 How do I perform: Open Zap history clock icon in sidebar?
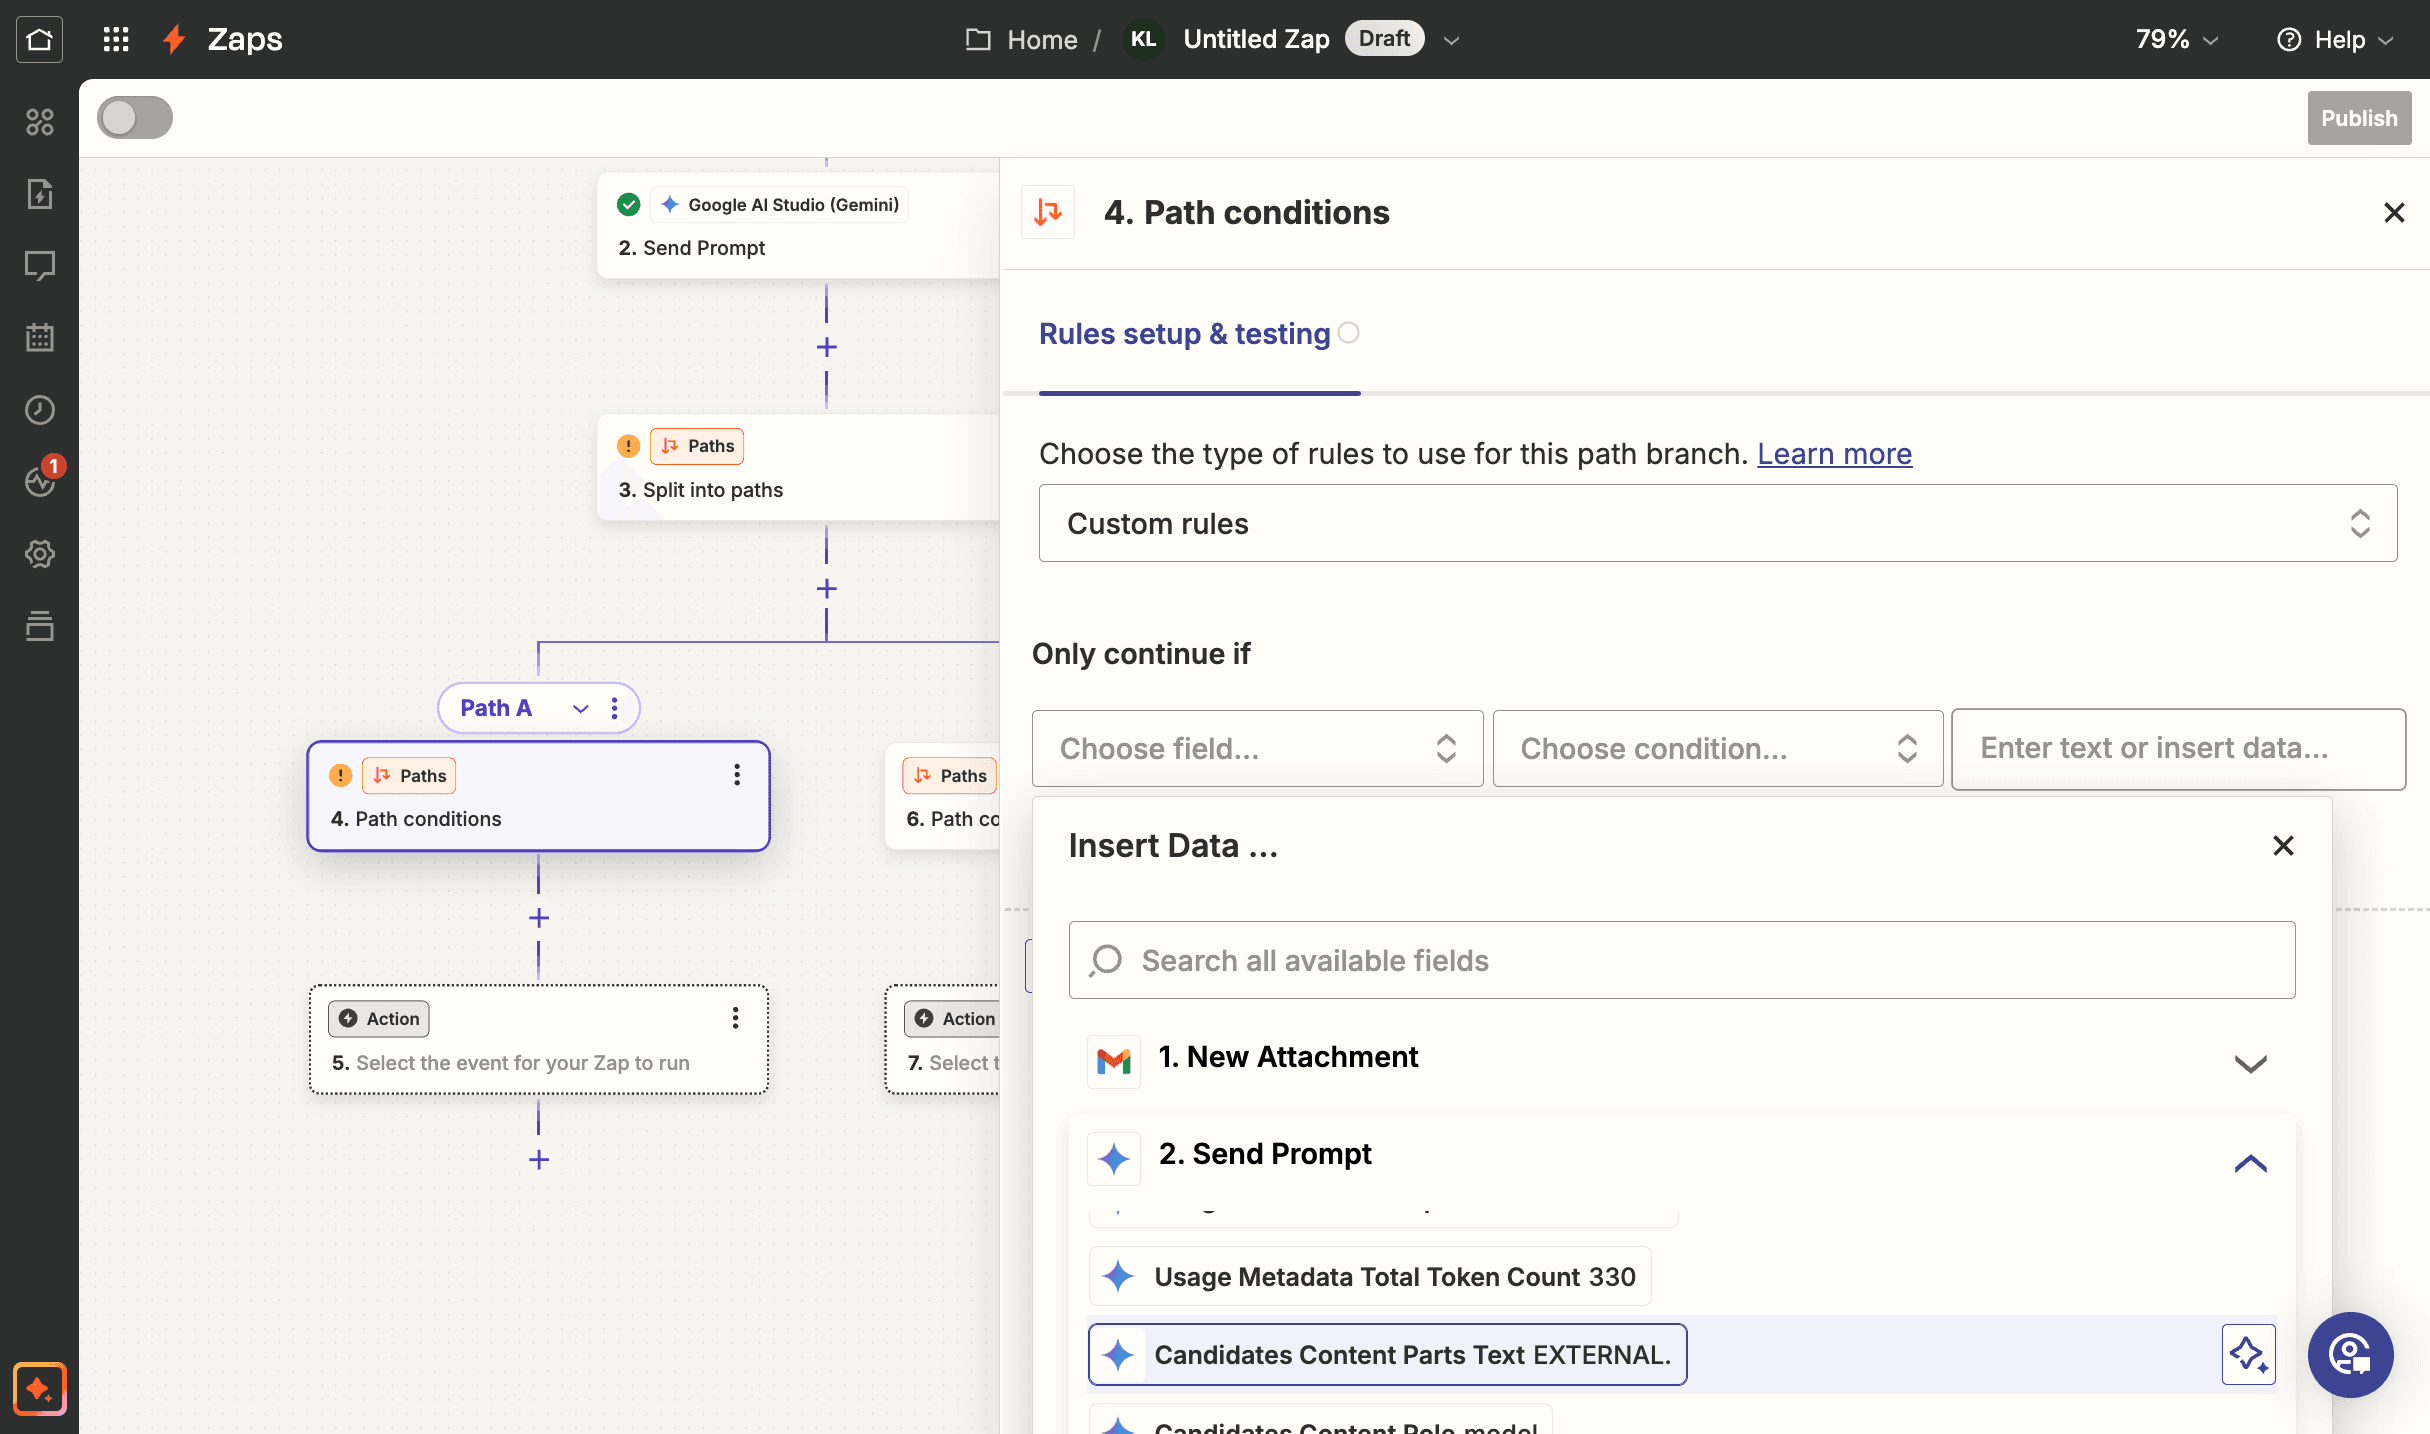click(39, 410)
